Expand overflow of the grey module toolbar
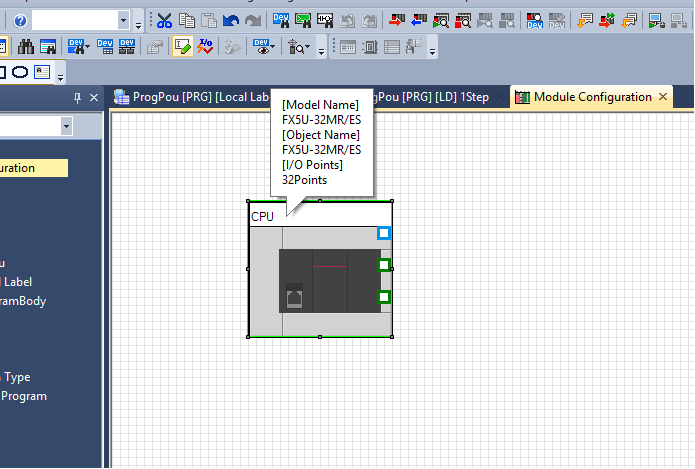Screen dimensions: 695x469 coord(433,49)
